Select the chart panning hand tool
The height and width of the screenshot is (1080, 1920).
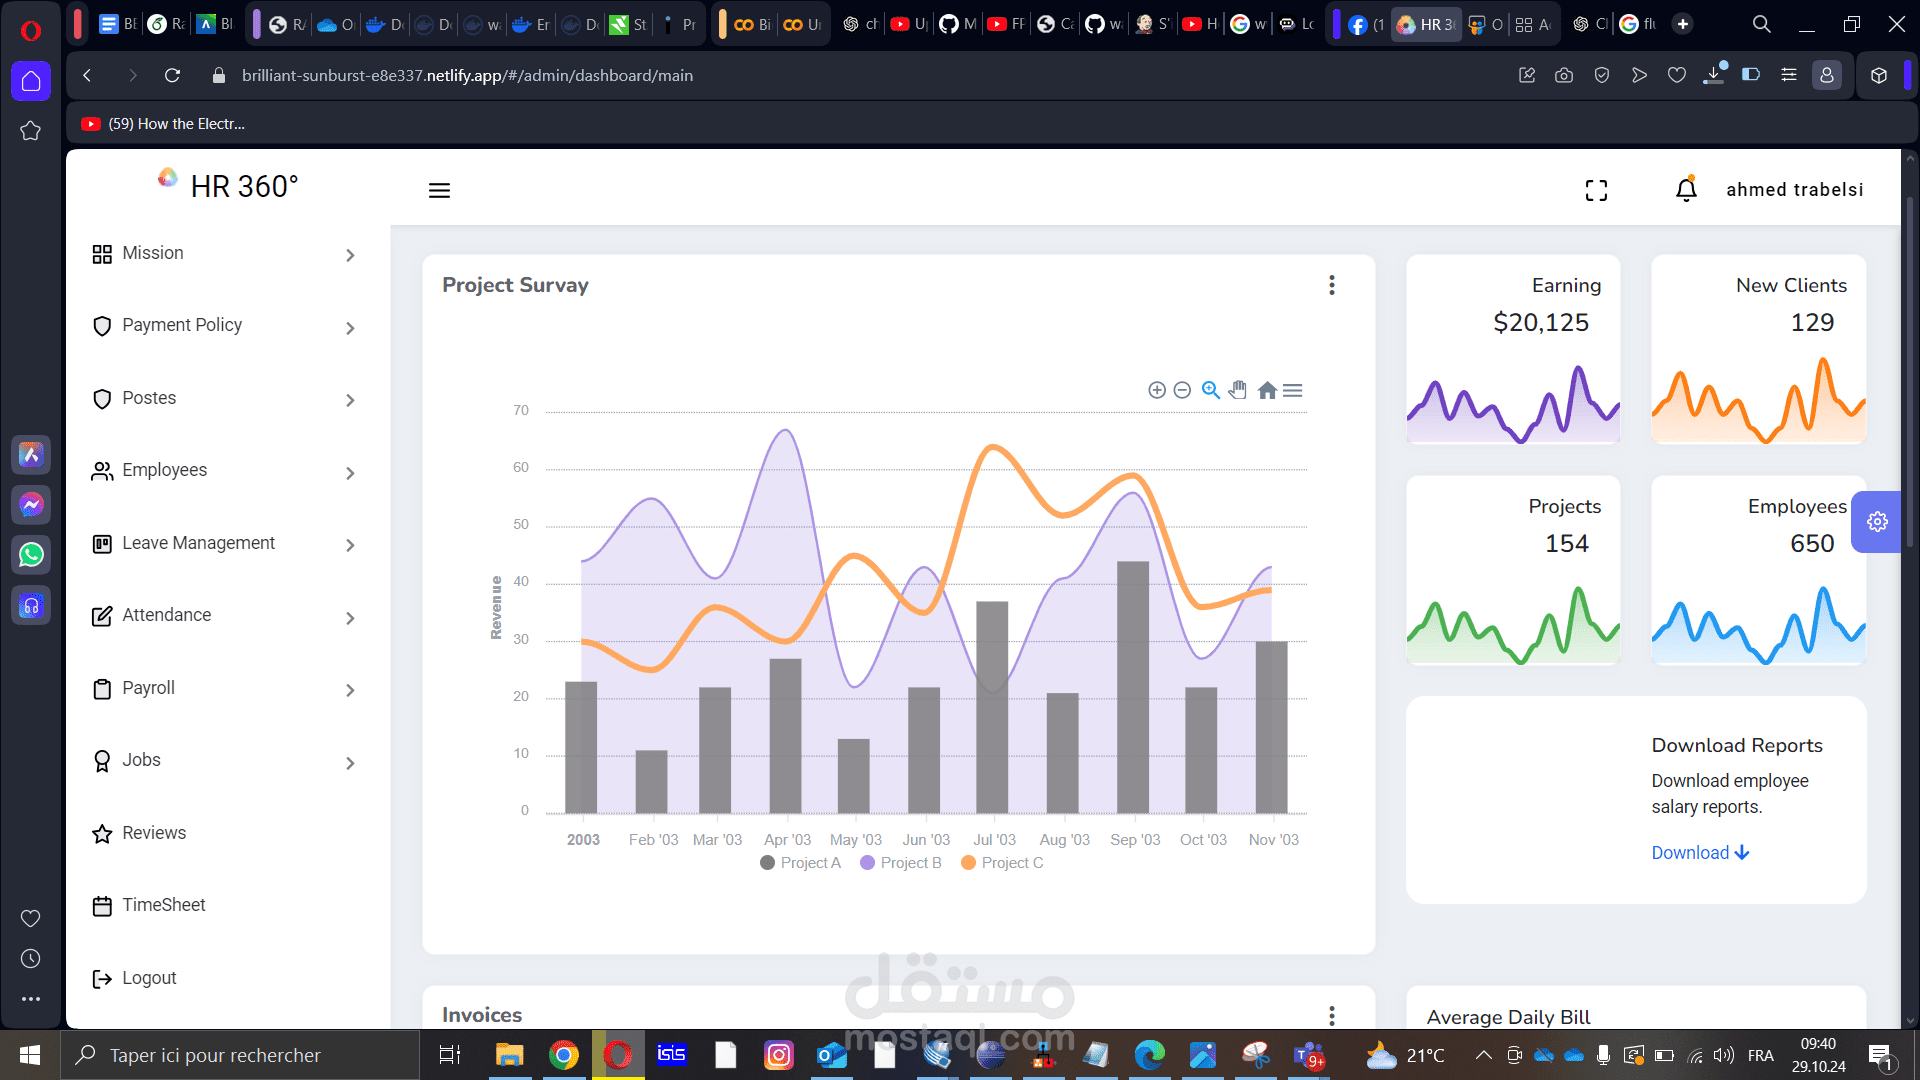click(1238, 390)
